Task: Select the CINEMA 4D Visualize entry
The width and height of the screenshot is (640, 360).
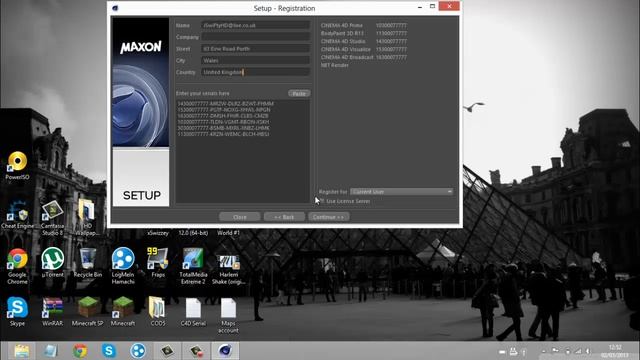Action: pyautogui.click(x=364, y=49)
